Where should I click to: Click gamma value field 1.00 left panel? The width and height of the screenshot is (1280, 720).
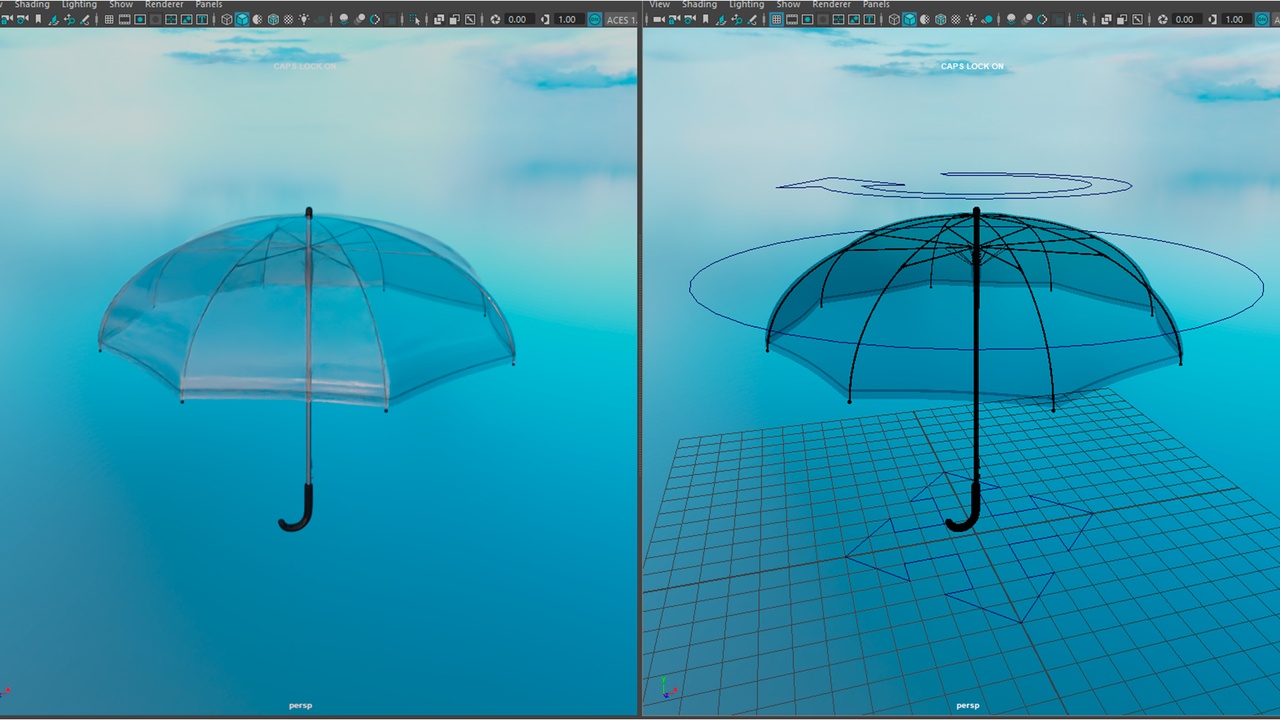(567, 19)
